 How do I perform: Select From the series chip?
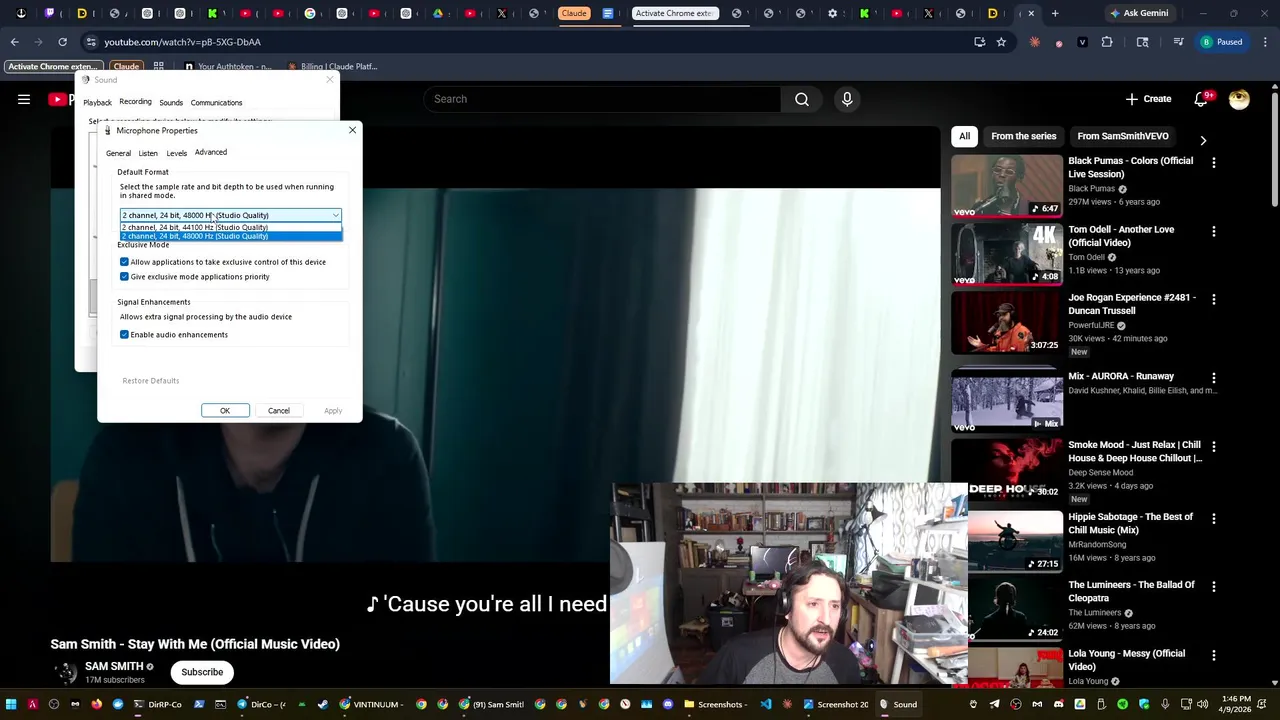point(1023,136)
